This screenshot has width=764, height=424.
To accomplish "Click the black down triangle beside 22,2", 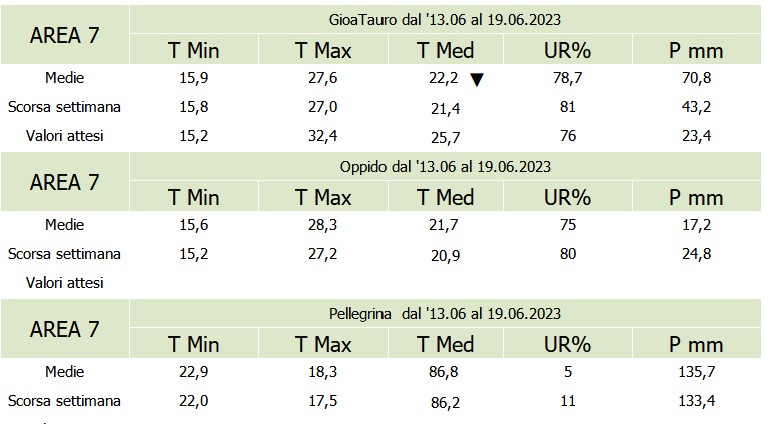I will pyautogui.click(x=477, y=80).
